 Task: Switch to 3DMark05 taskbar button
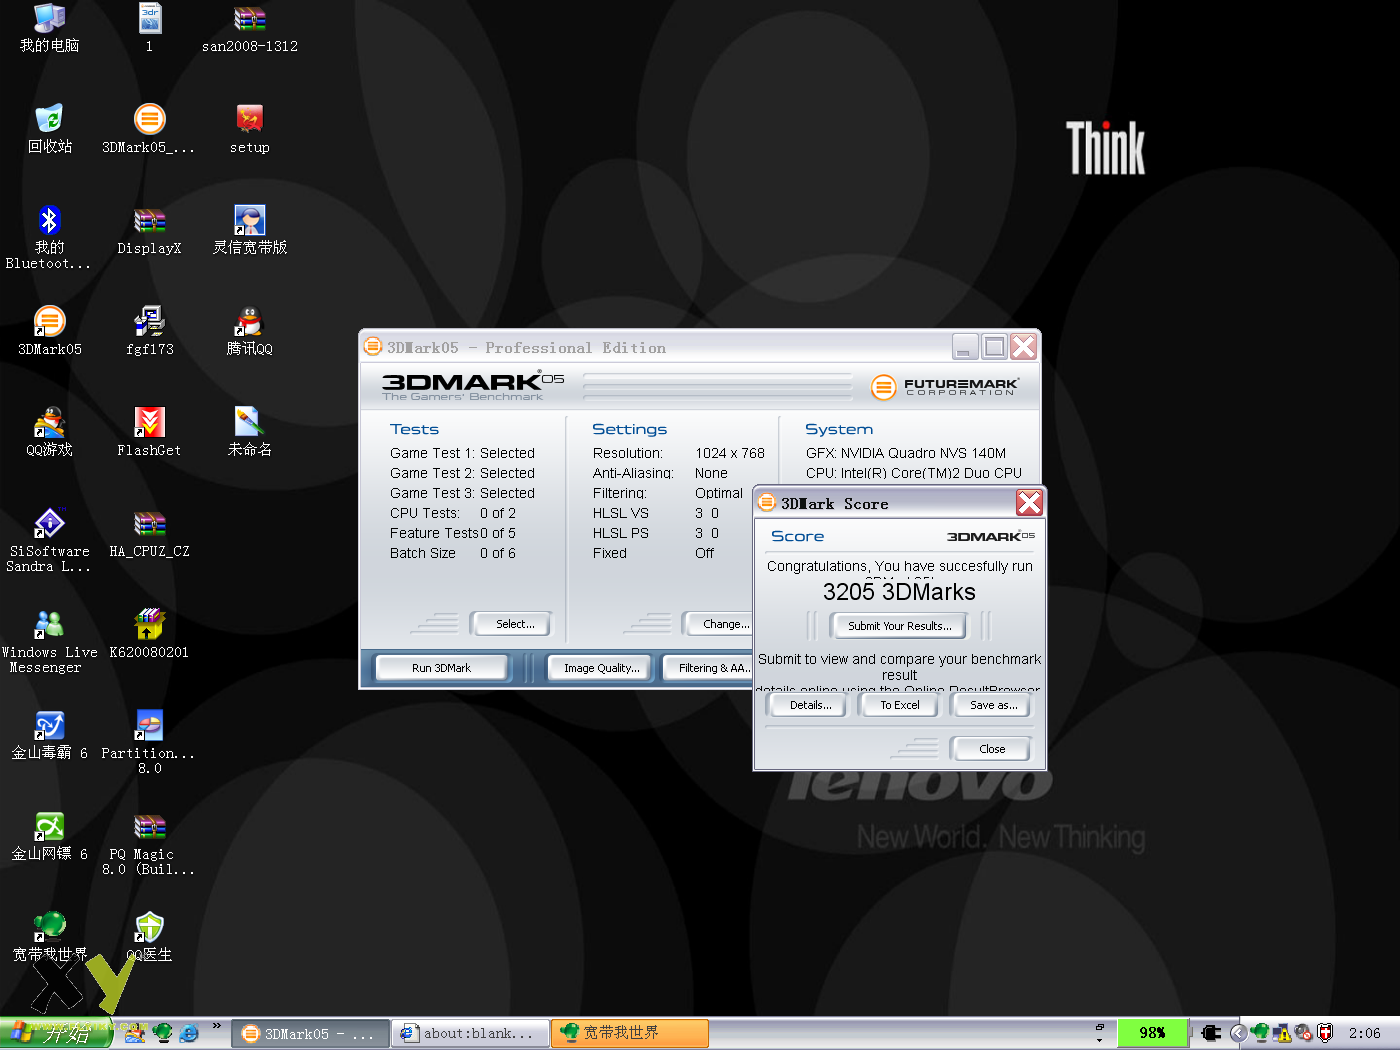[x=310, y=1034]
